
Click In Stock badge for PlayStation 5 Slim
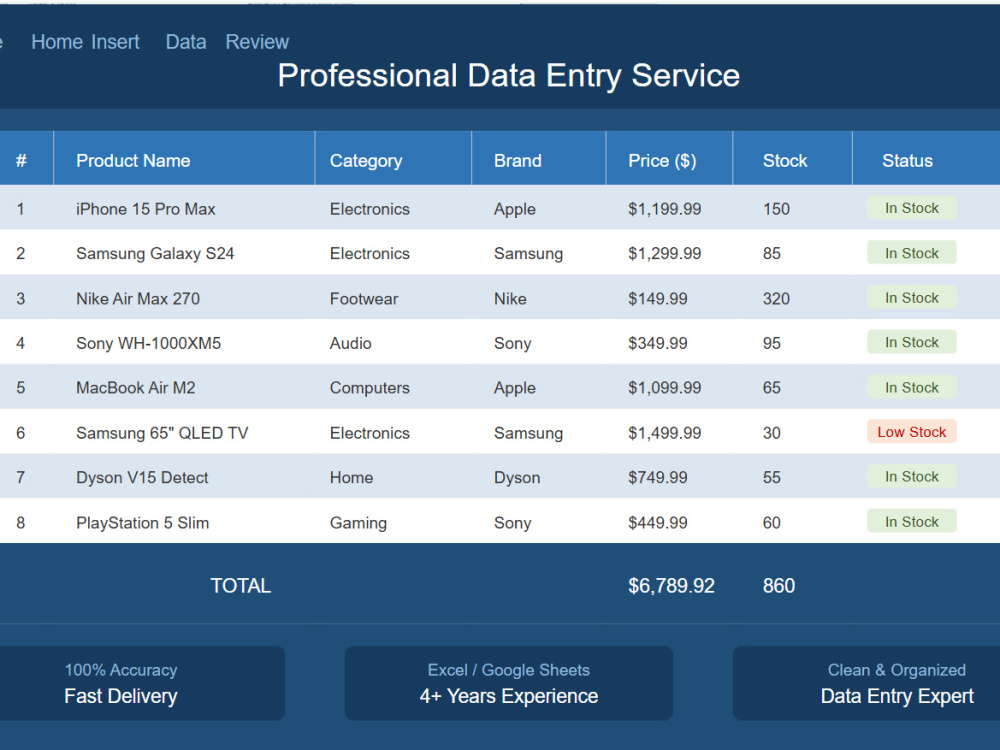911,522
